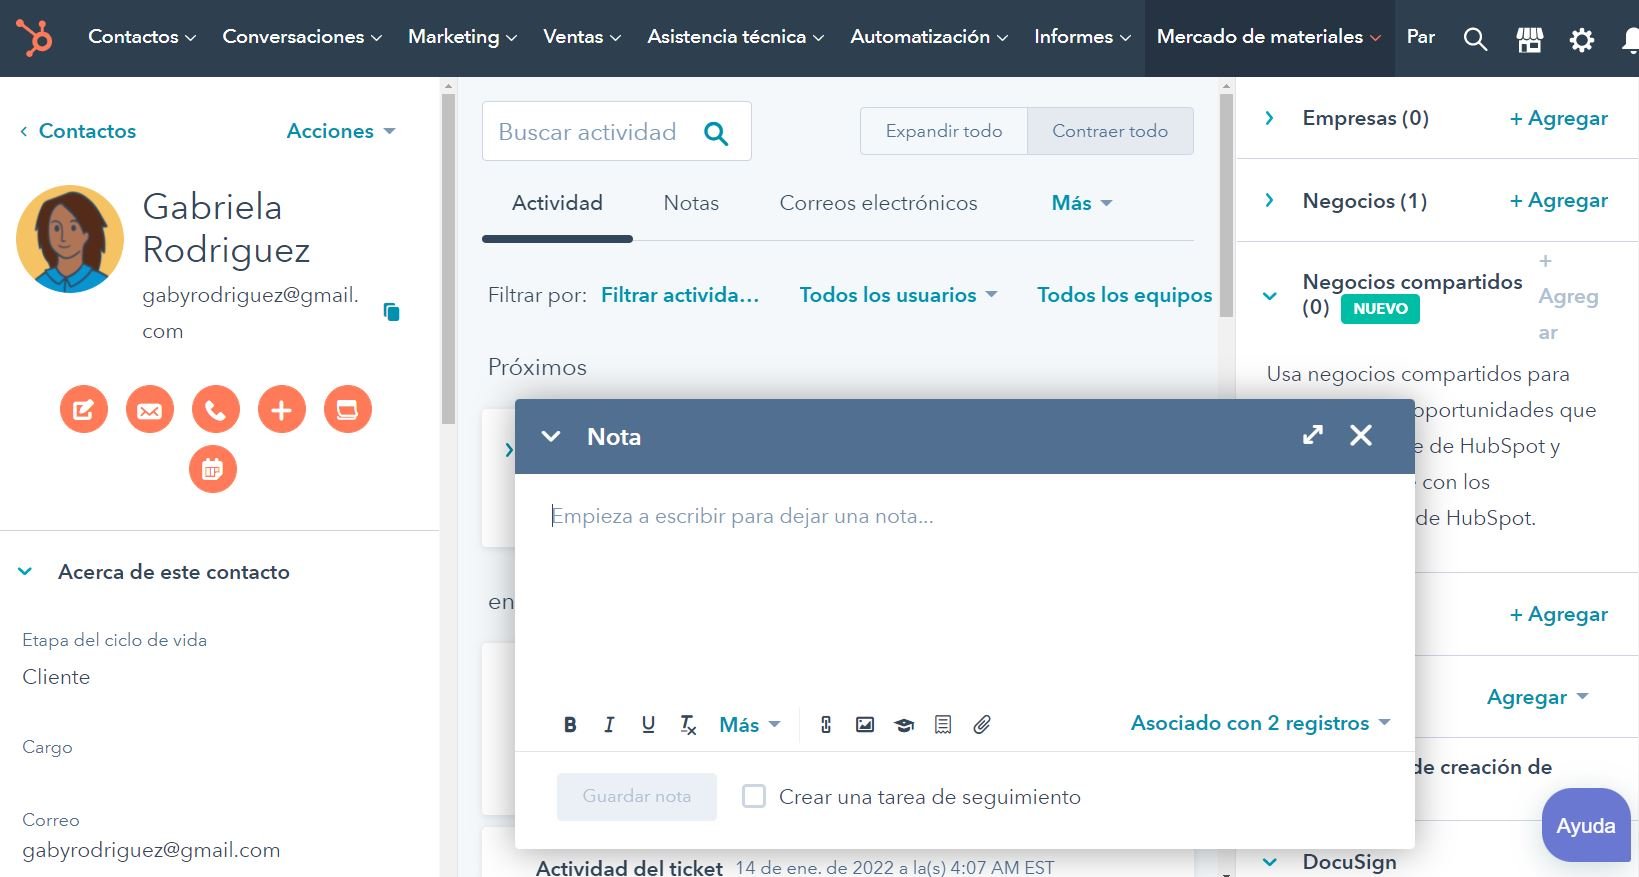Toggle italic formatting in the note editor
The width and height of the screenshot is (1639, 877).
609,725
